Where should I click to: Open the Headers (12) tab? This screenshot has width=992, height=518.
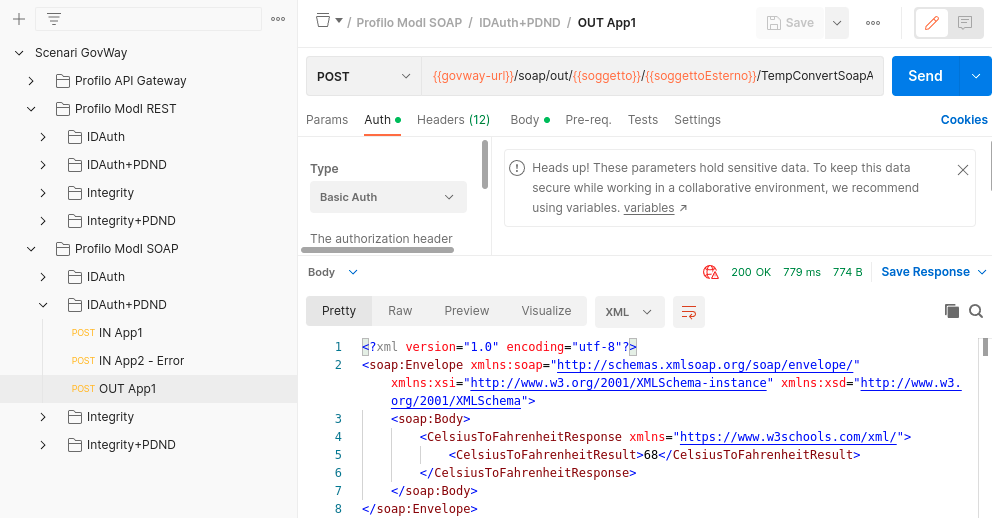point(454,120)
